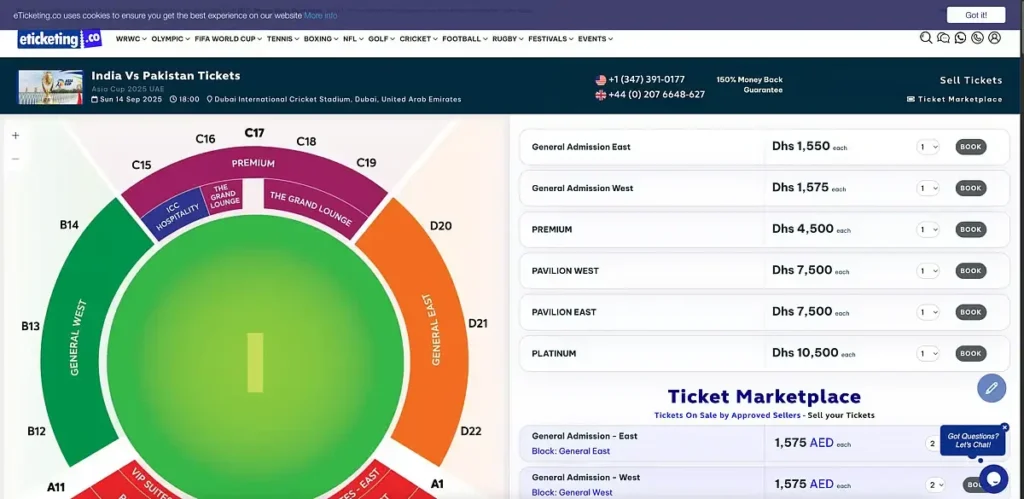This screenshot has width=1024, height=499.
Task: Click the Asia Cup event thumbnail
Action: point(51,88)
